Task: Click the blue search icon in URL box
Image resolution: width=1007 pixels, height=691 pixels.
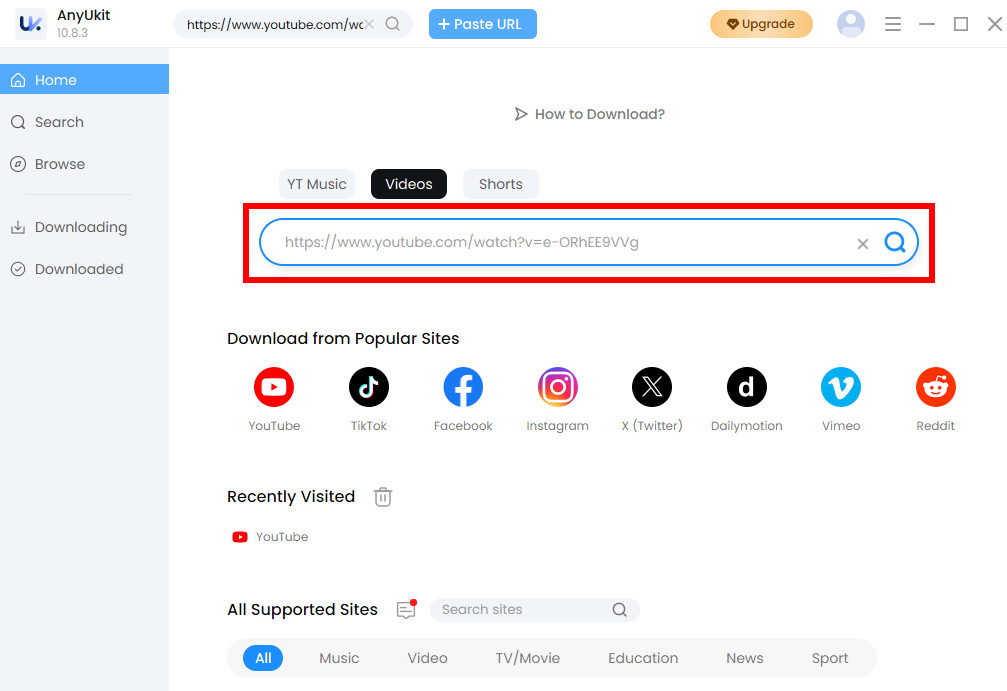Action: point(895,242)
